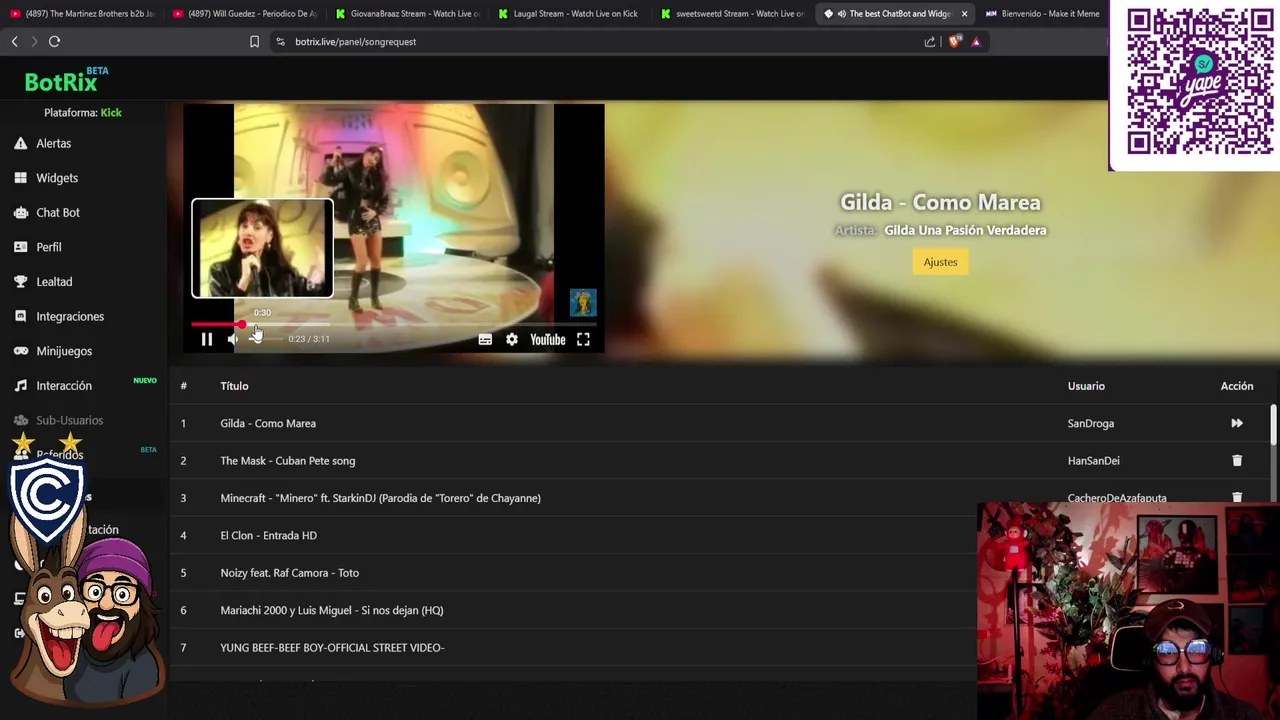This screenshot has width=1280, height=720.
Task: Click the Título column header
Action: (x=234, y=386)
